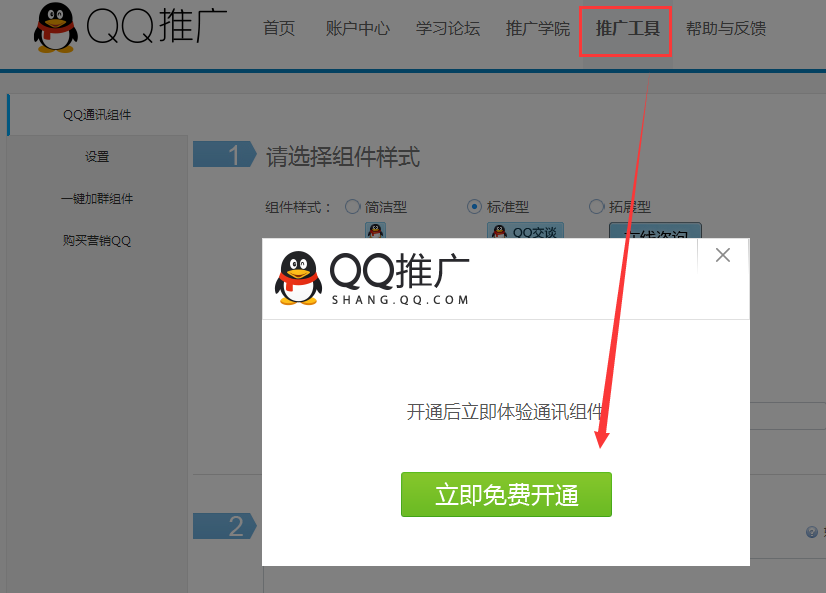Close the QQ推广 popup dialog

pyautogui.click(x=723, y=255)
